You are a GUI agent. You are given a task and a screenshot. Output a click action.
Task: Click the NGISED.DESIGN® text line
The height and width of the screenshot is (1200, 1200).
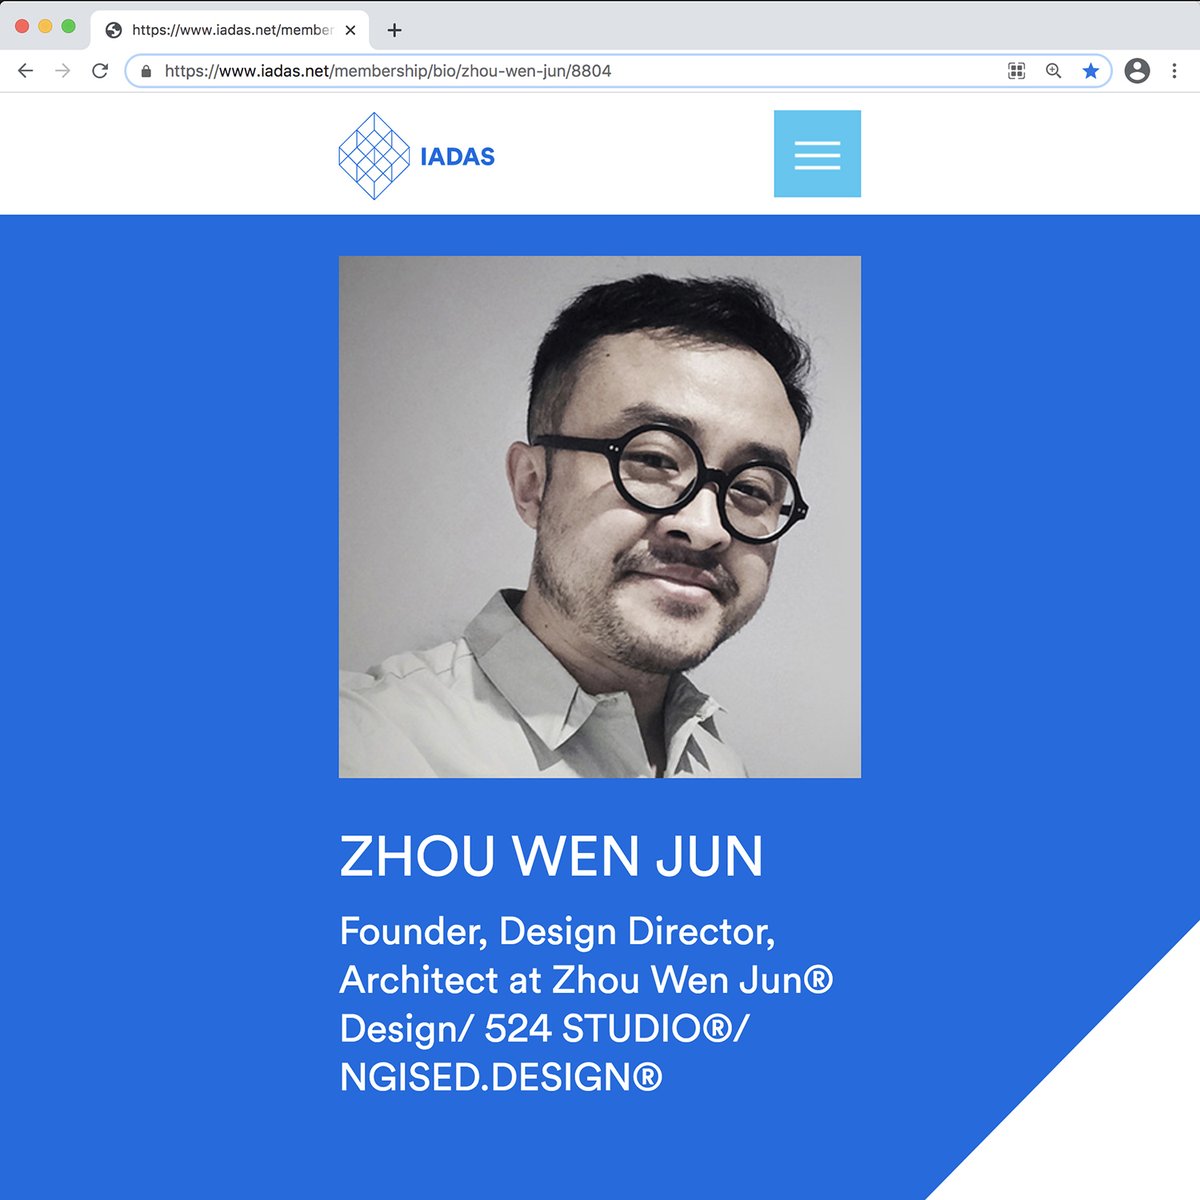(501, 1077)
